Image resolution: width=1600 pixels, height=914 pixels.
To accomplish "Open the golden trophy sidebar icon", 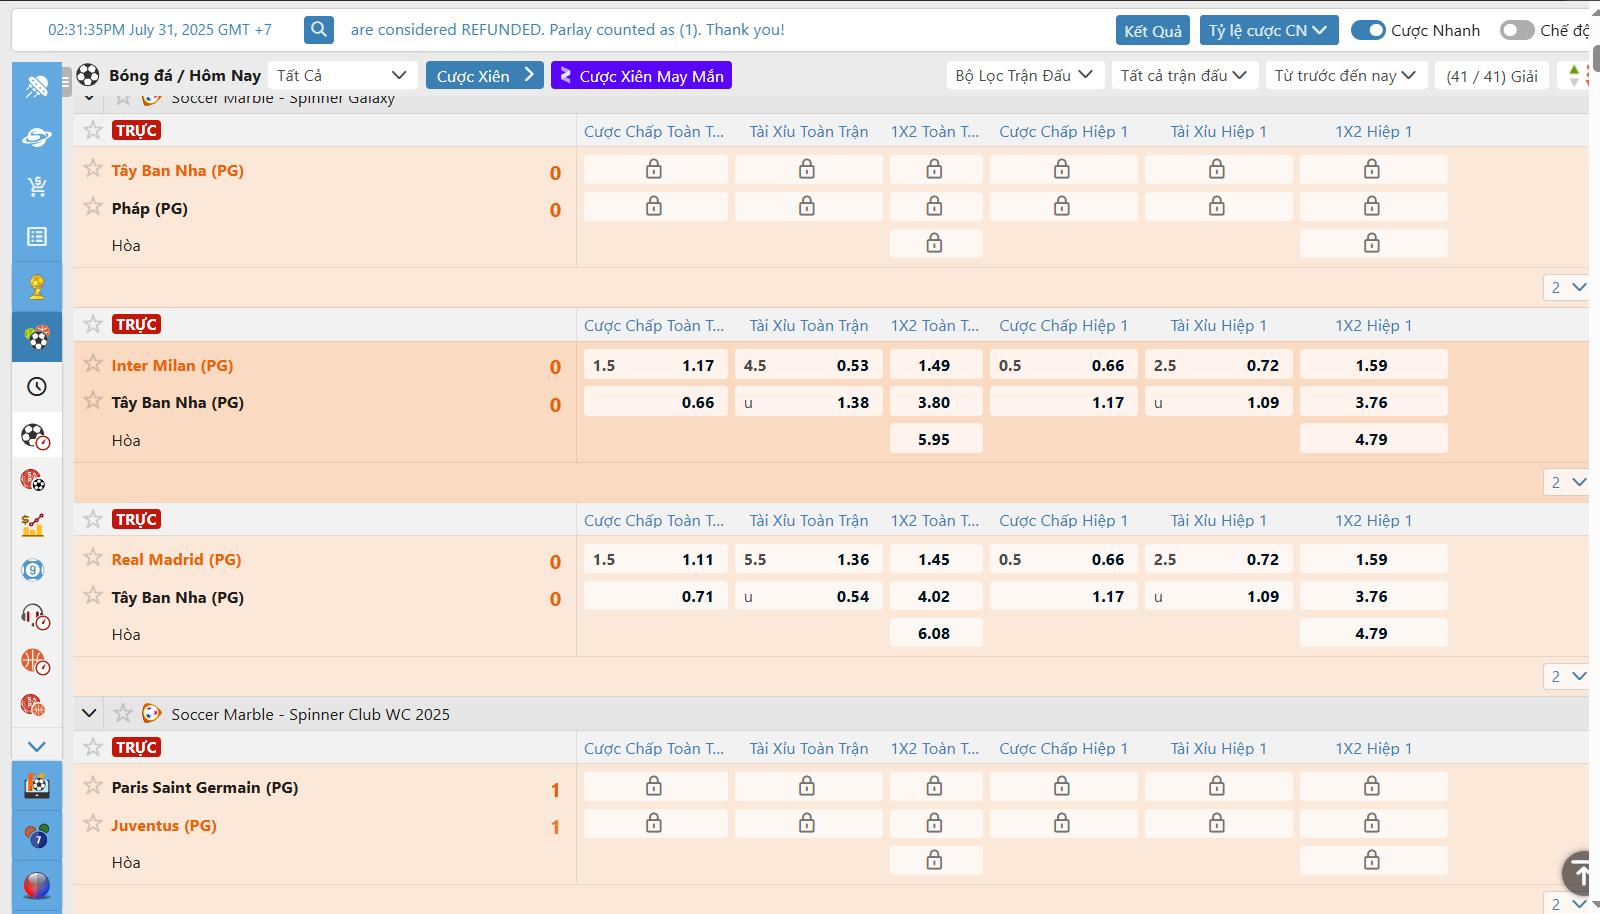I will (37, 287).
